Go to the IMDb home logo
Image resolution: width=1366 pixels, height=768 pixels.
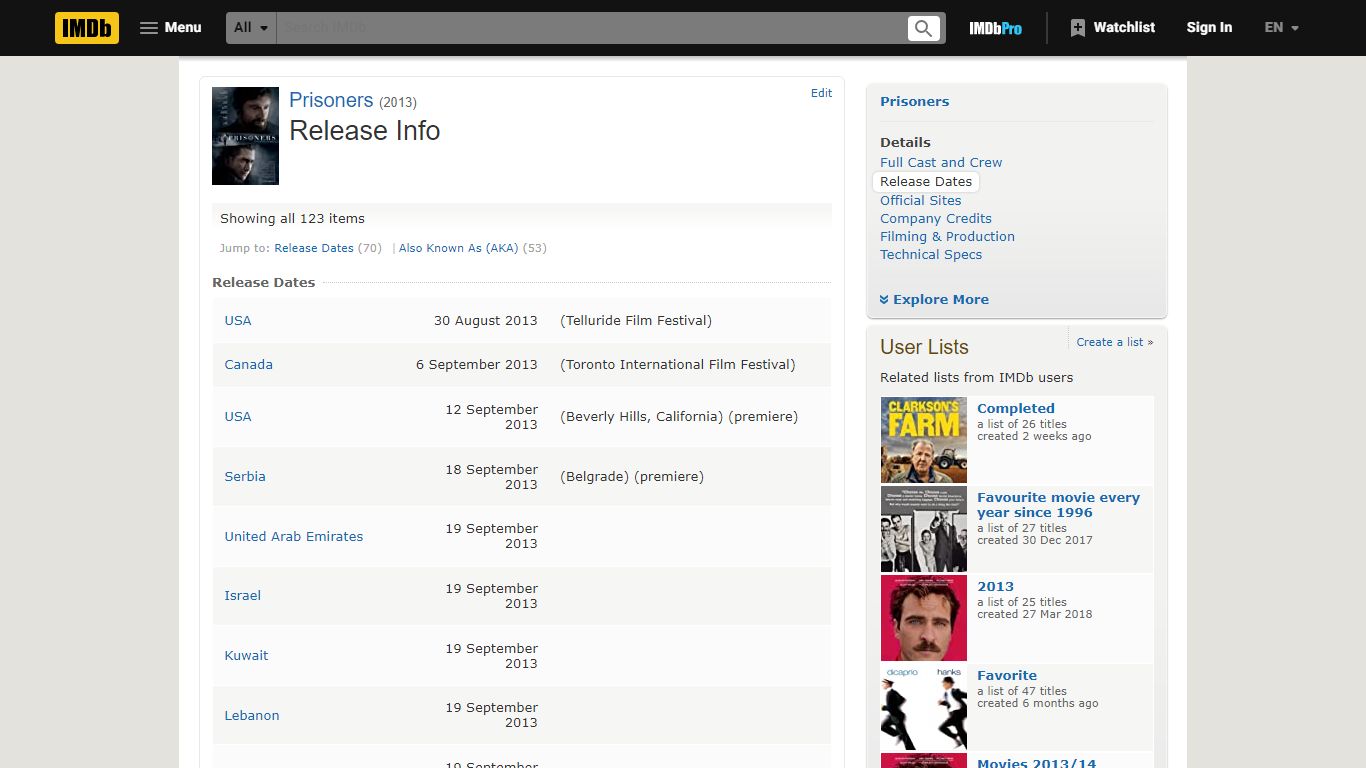coord(87,28)
